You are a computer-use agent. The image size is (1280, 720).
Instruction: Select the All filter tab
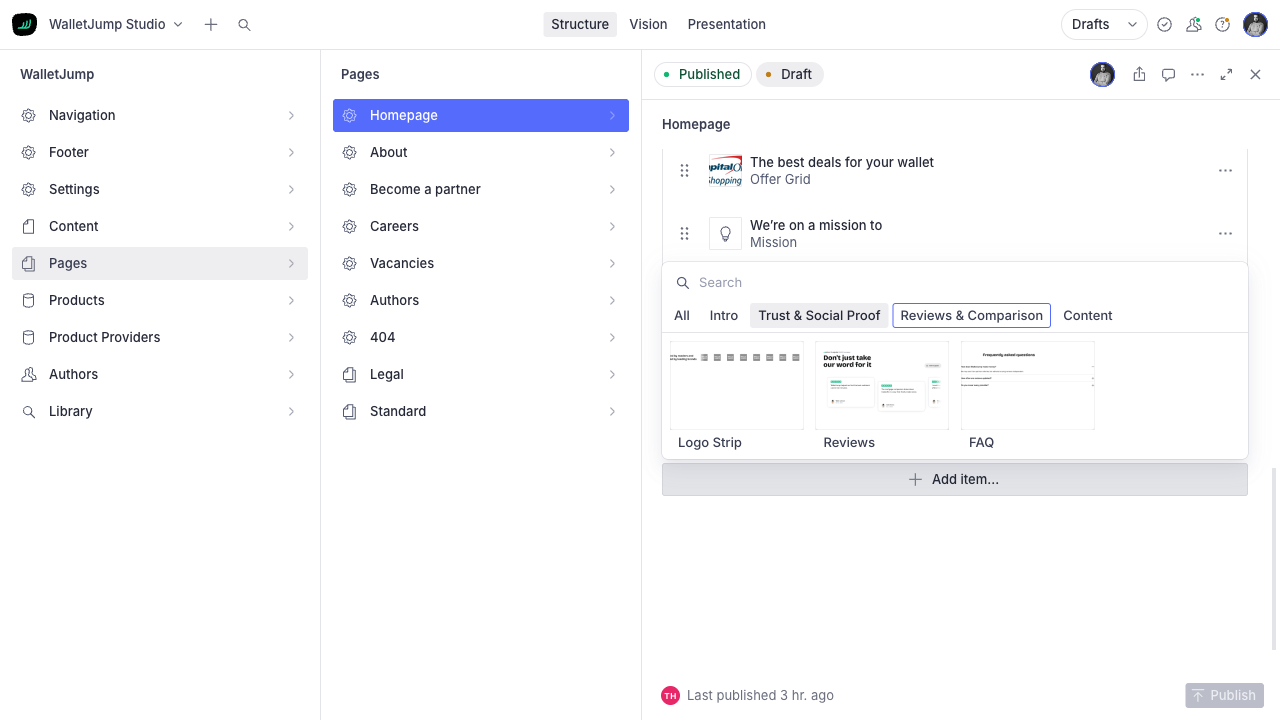click(x=682, y=315)
